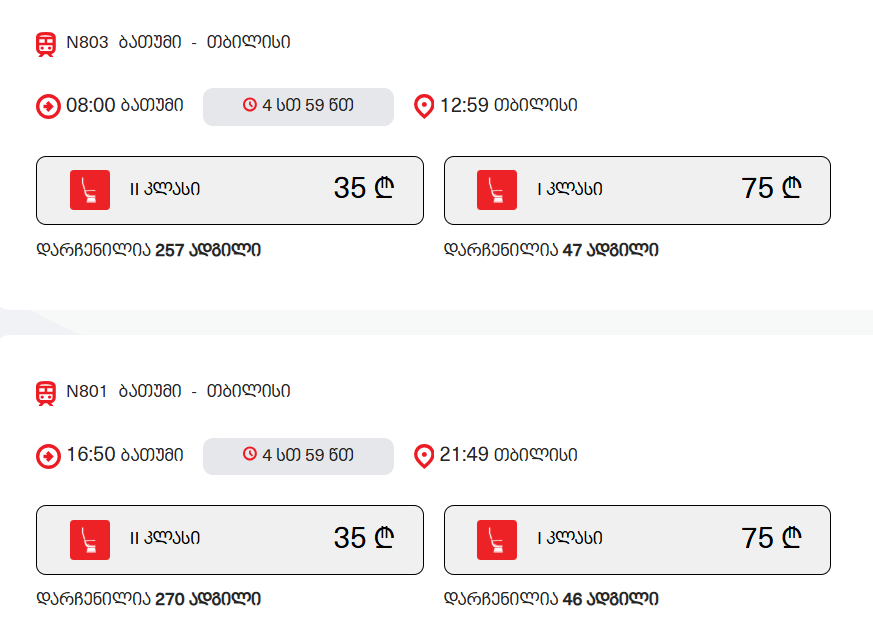Click the red train icon beside N803
Image resolution: width=873 pixels, height=644 pixels.
(x=46, y=44)
